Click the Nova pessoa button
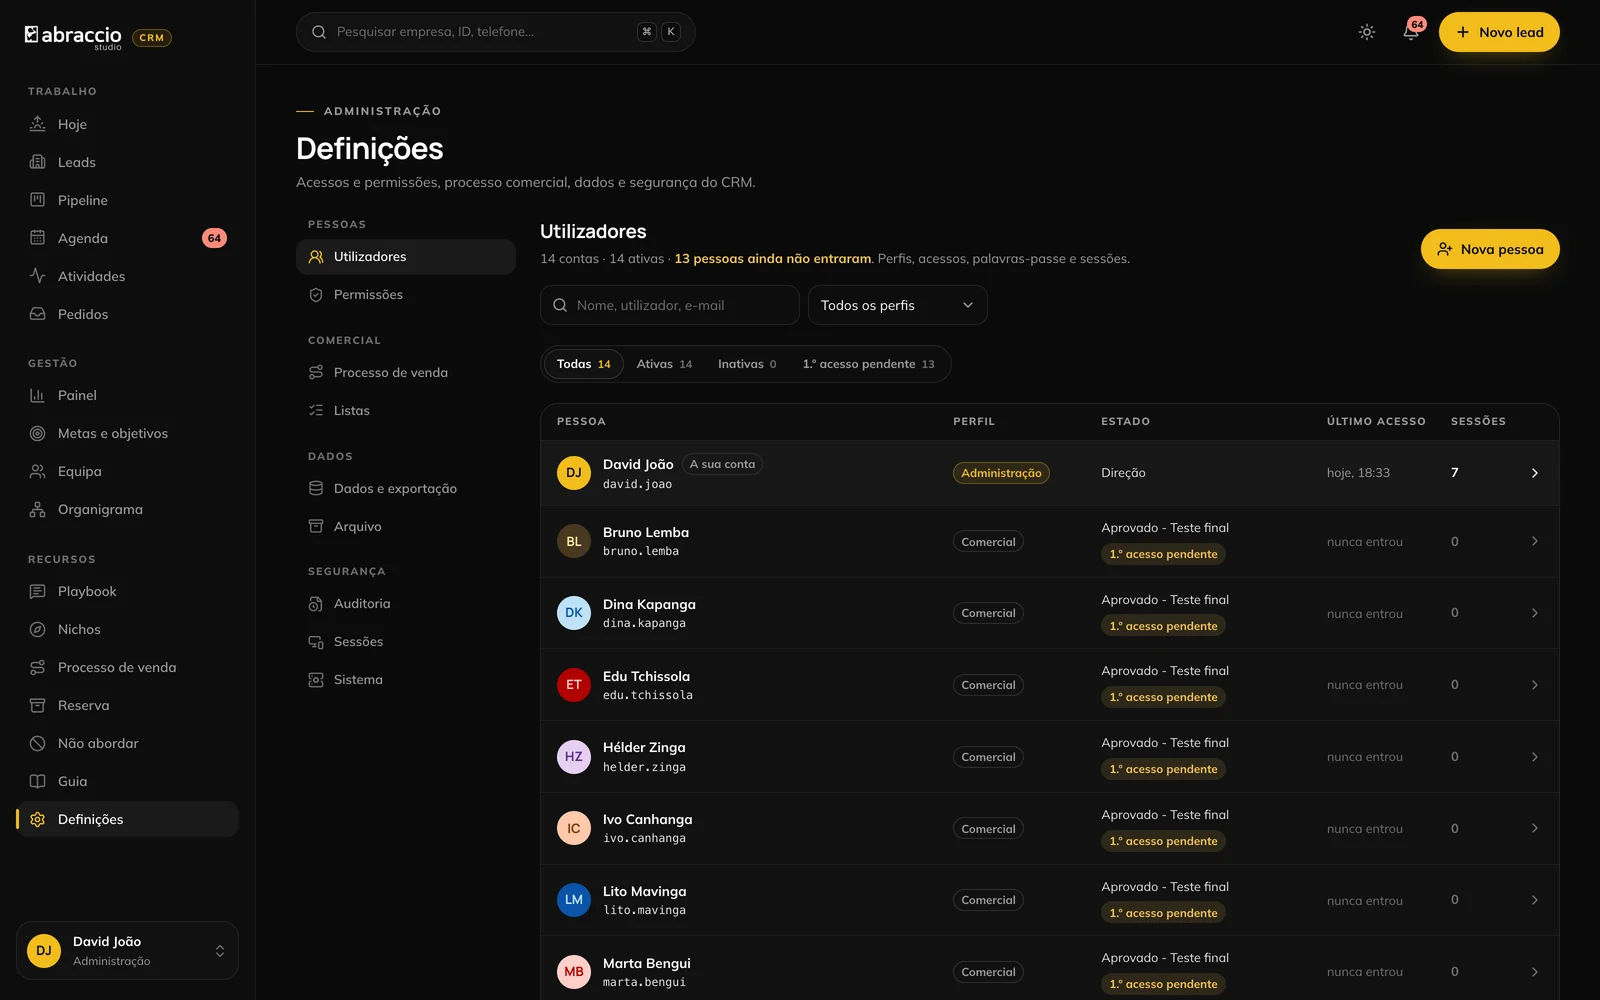 point(1490,249)
